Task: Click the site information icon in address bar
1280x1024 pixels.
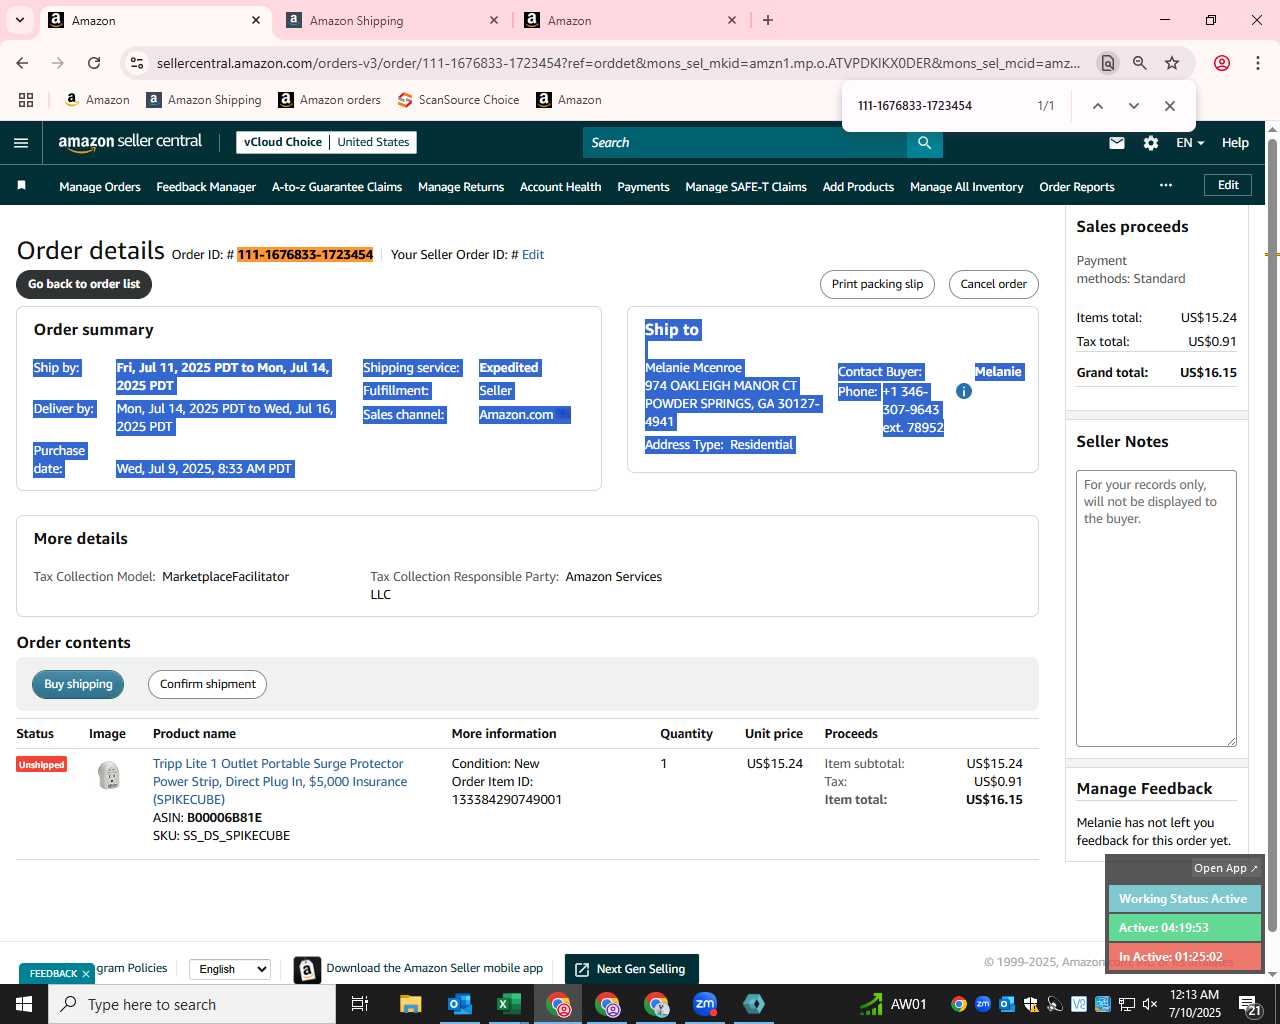Action: click(137, 63)
